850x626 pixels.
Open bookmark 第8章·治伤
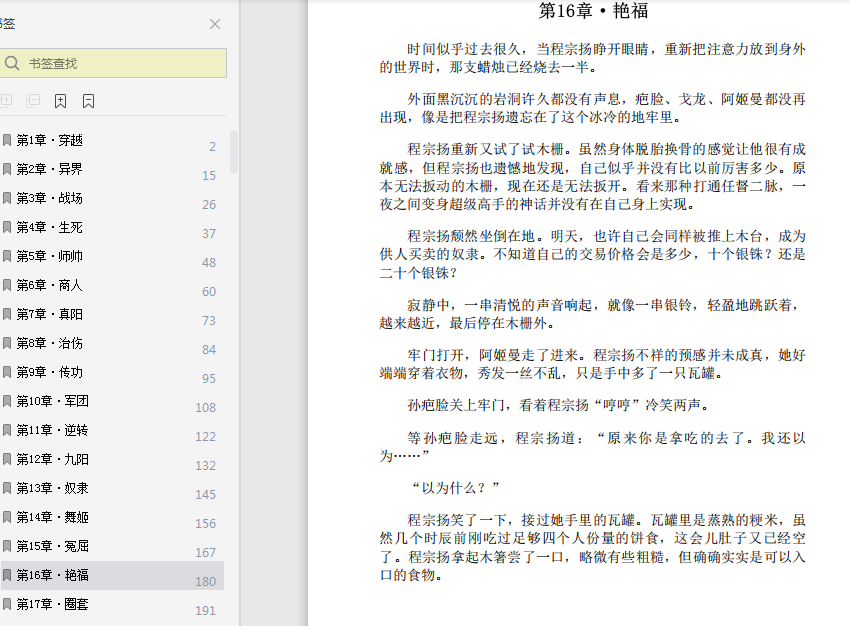[112, 343]
